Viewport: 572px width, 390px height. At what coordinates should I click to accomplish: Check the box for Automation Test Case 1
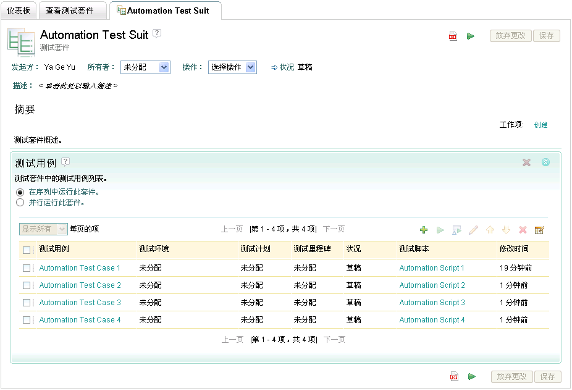(x=27, y=268)
